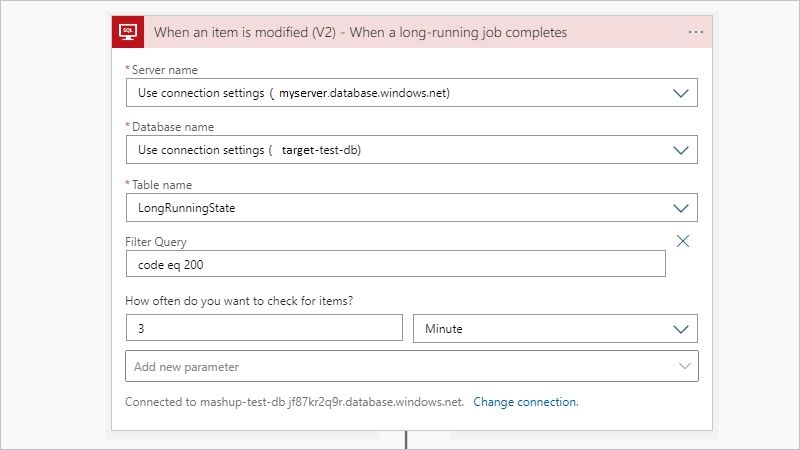
Task: Click the Filter Query label
Action: pyautogui.click(x=156, y=242)
